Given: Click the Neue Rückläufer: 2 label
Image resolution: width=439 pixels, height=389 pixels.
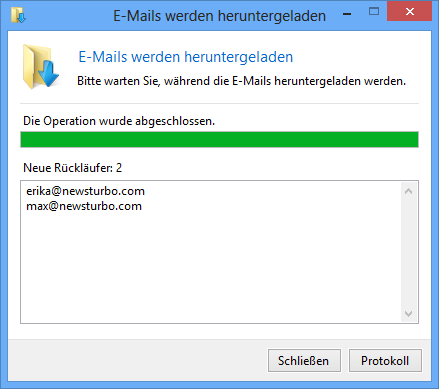Looking at the screenshot, I should pyautogui.click(x=72, y=168).
